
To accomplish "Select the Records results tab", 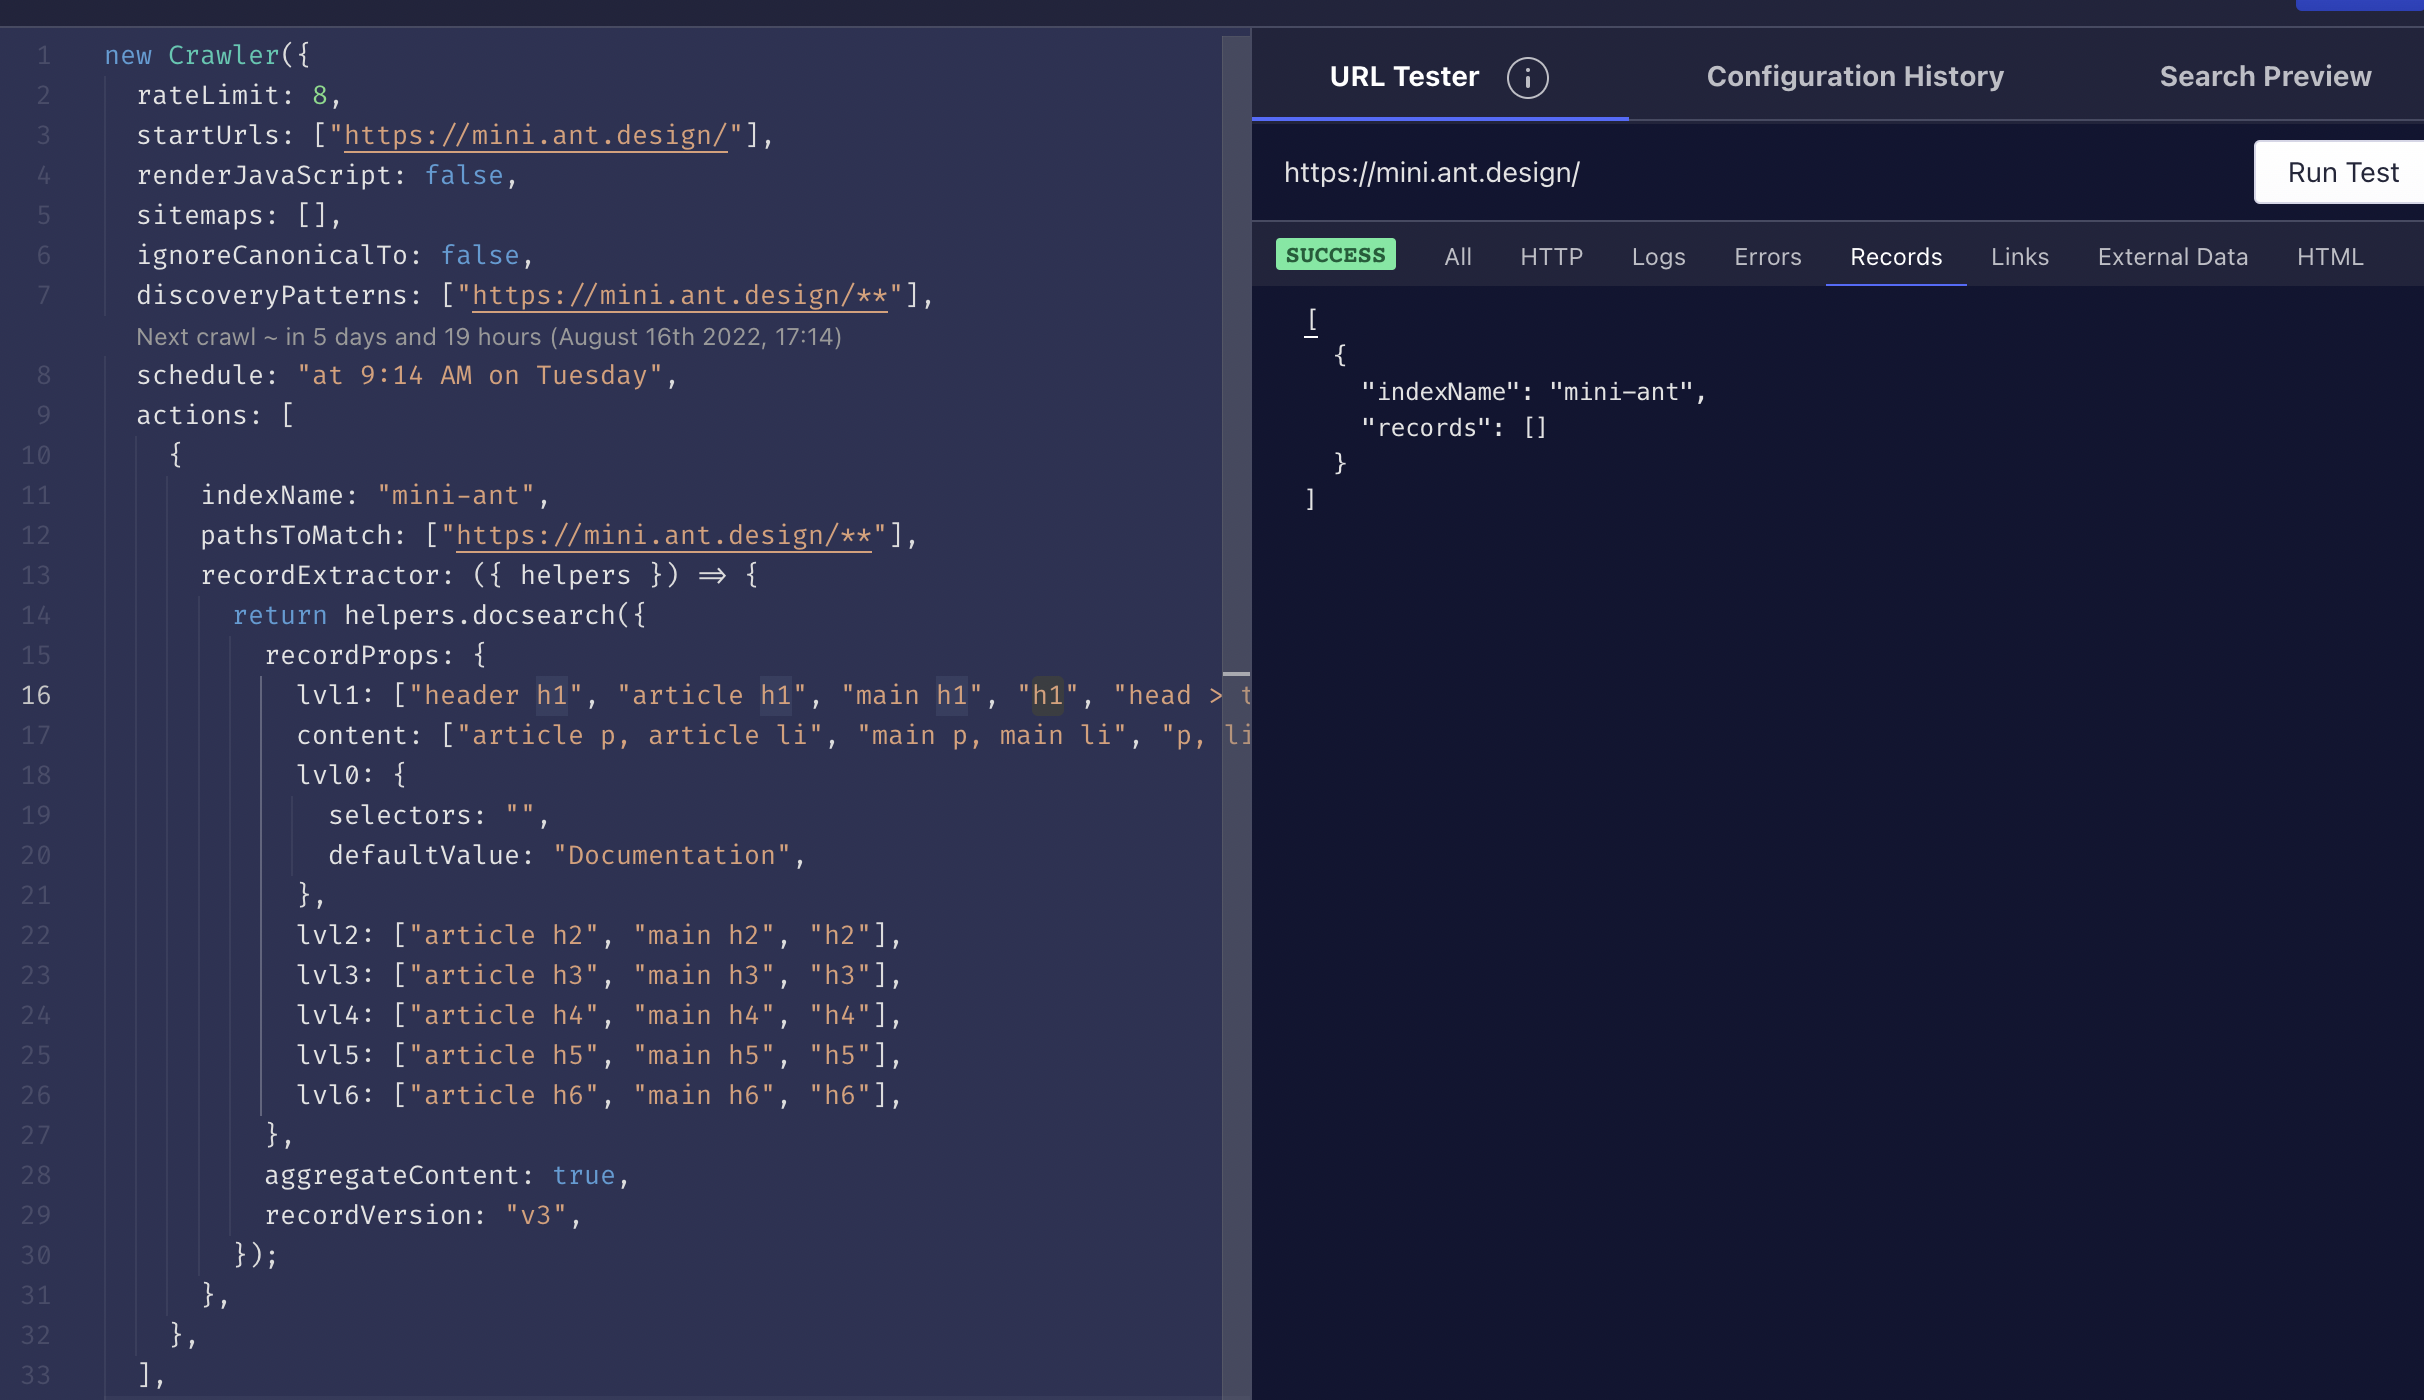I will pos(1895,257).
